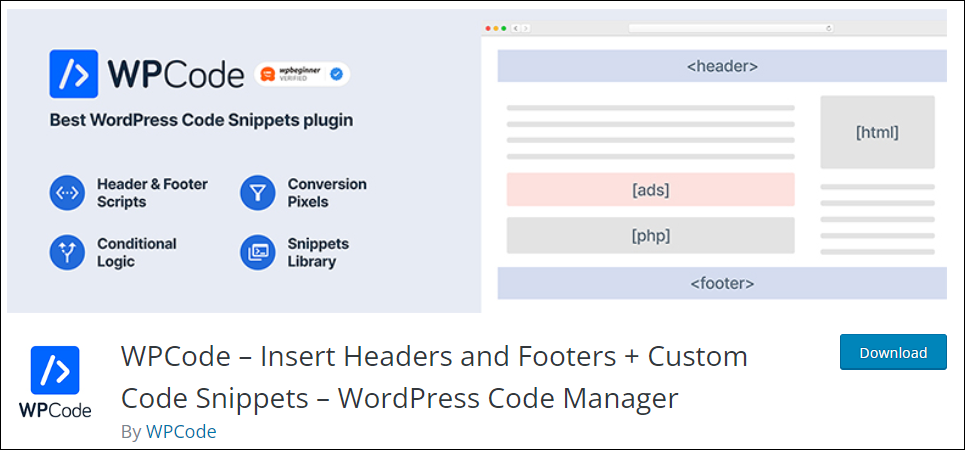Screen dimensions: 965x450
Task: Click the Conversion Pixels funnel icon
Action: point(258,193)
